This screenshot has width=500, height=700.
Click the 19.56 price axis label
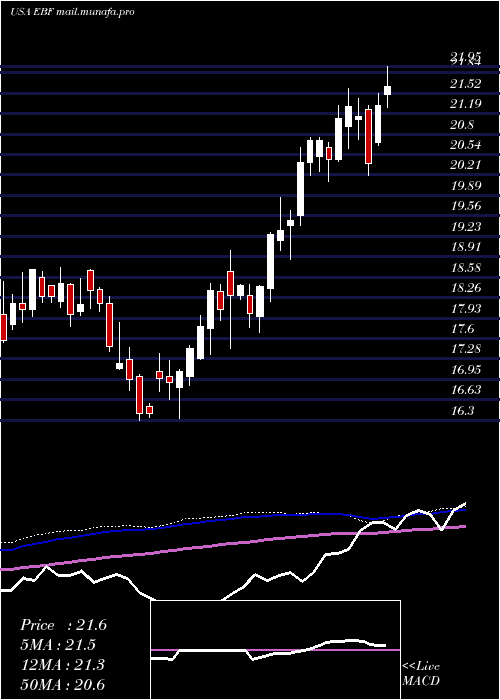pyautogui.click(x=466, y=206)
